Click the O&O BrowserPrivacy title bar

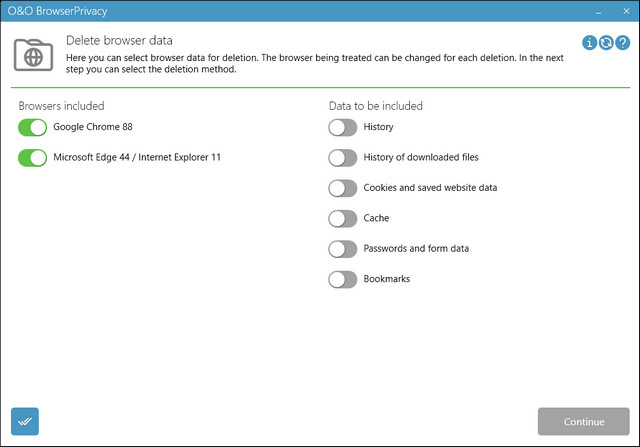pyautogui.click(x=300, y=11)
